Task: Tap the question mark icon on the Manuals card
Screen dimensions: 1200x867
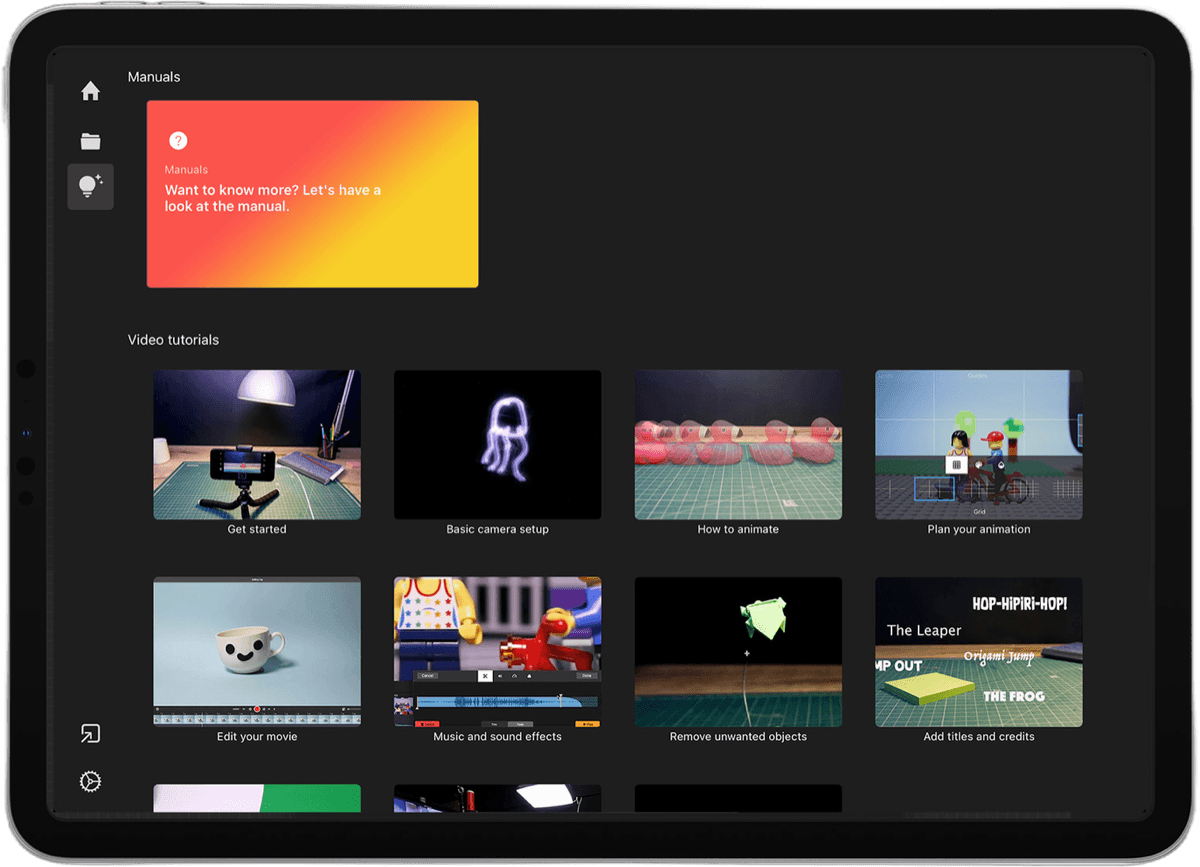Action: [178, 140]
